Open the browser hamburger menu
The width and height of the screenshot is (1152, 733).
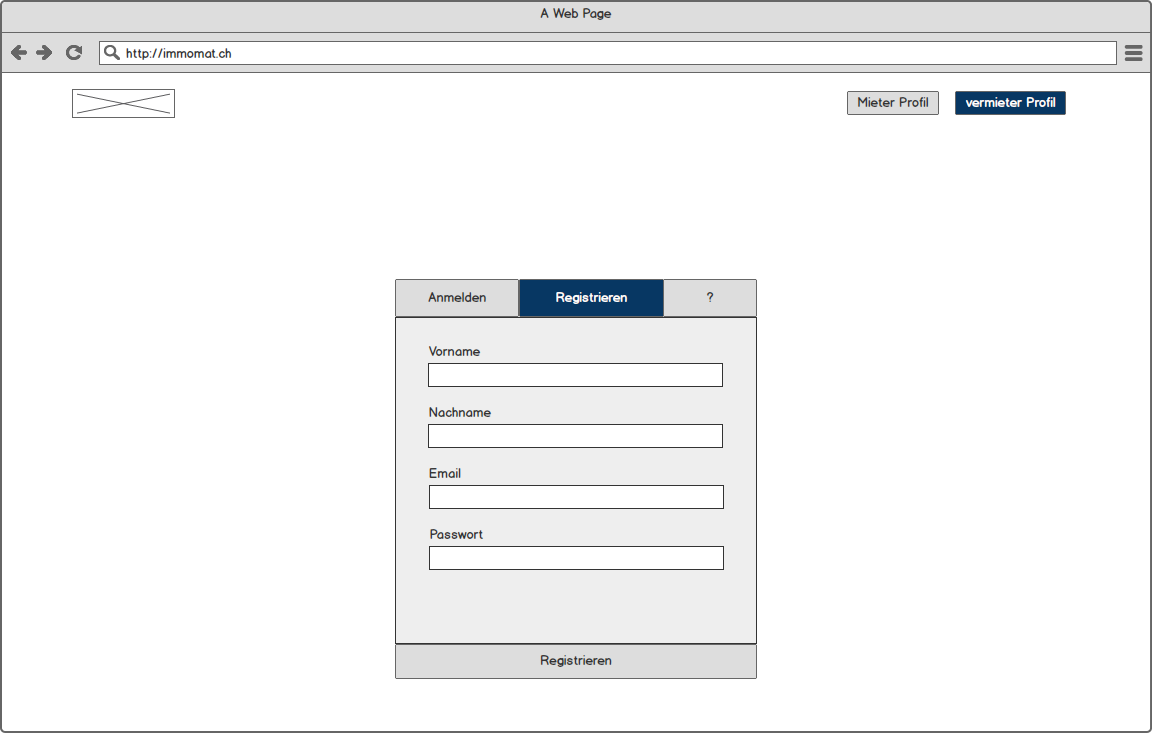[1133, 53]
